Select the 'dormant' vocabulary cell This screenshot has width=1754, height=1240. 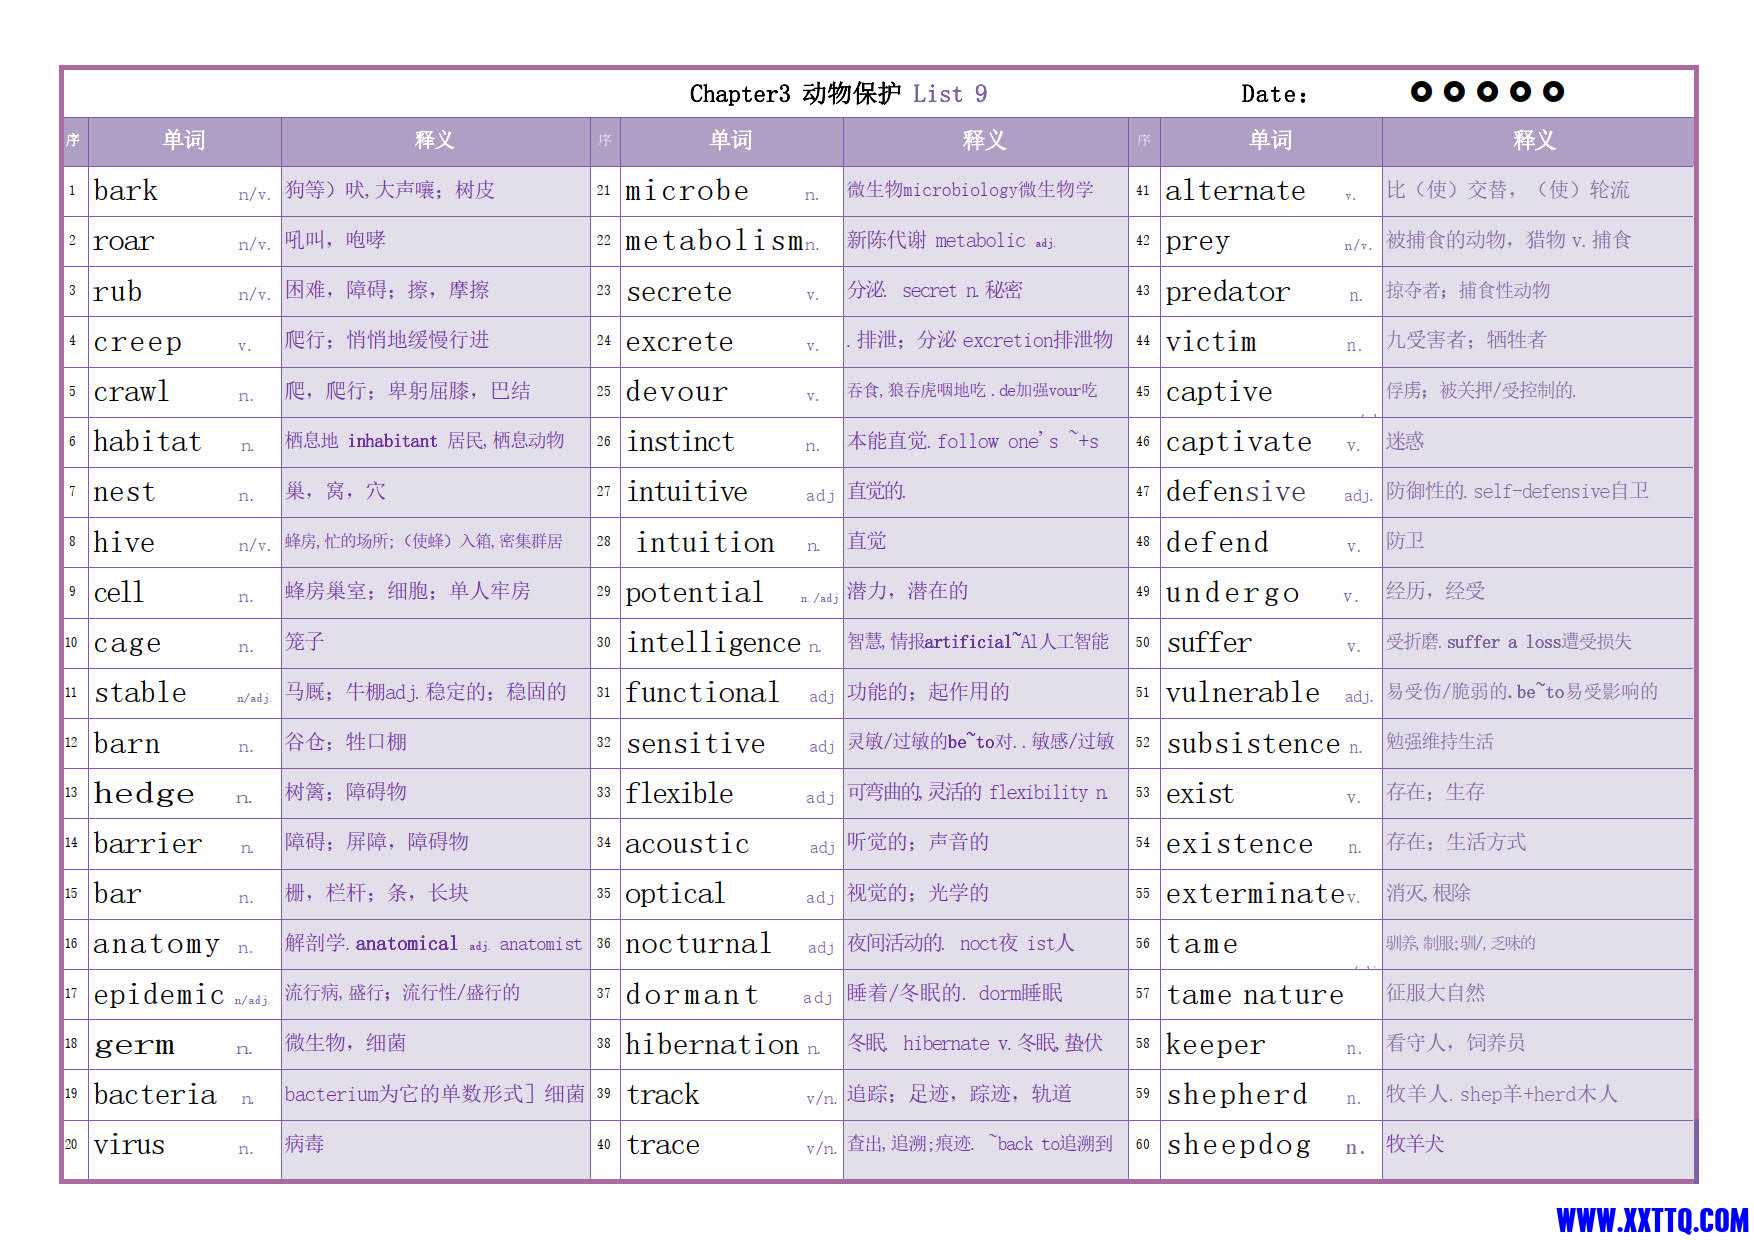731,995
